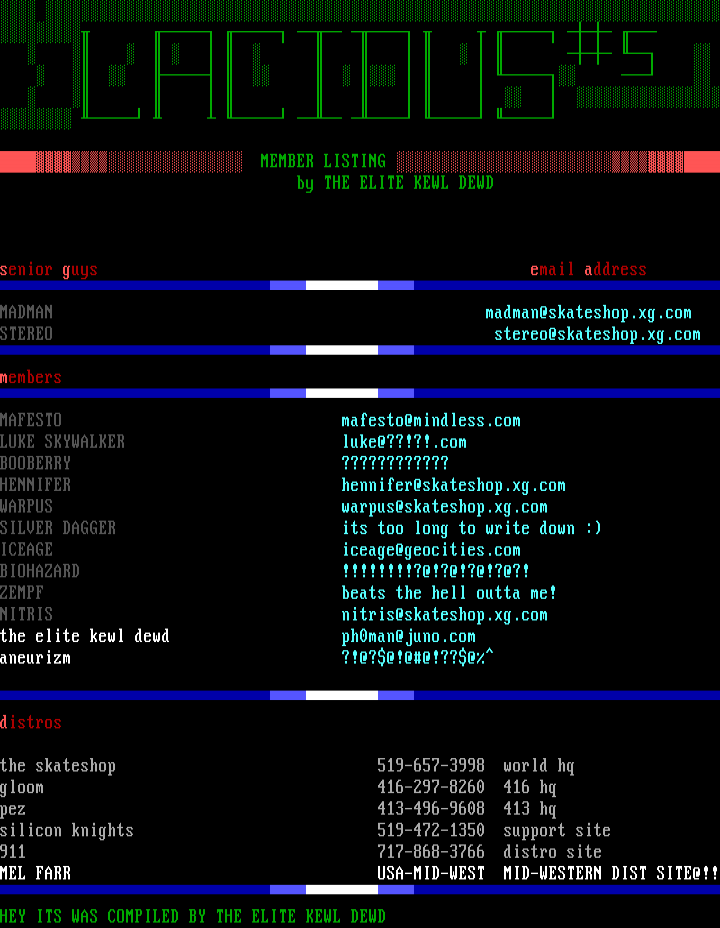Image resolution: width=720 pixels, height=928 pixels.
Task: Click the 'distros' section heading
Action: 31,723
